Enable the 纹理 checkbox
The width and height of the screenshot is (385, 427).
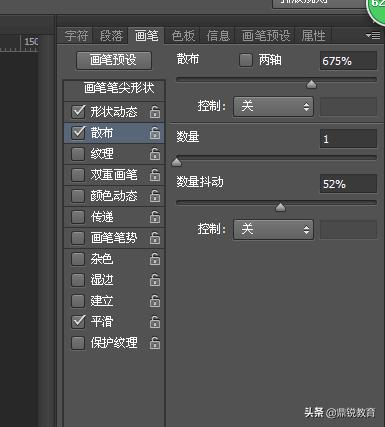point(78,154)
